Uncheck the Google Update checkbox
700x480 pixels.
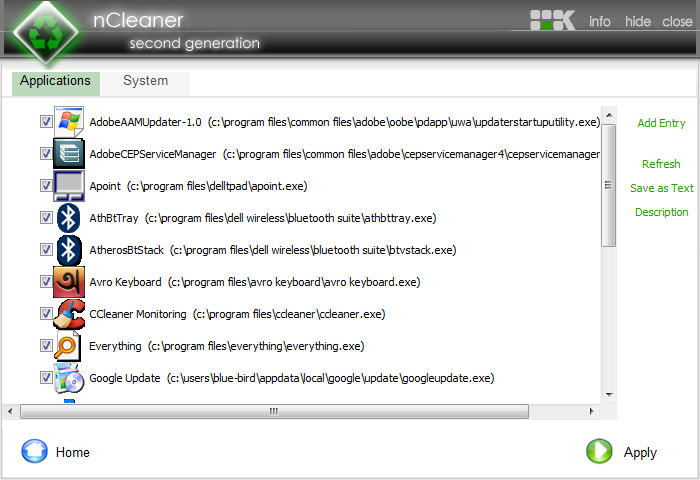pos(46,377)
